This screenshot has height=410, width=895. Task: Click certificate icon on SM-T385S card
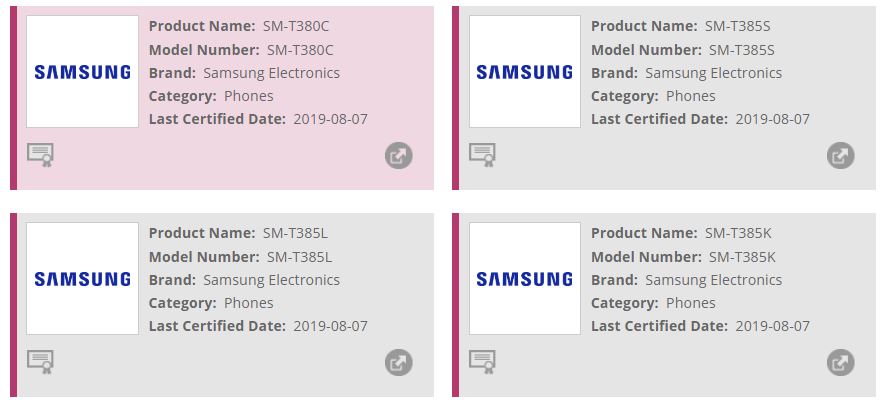tap(482, 154)
